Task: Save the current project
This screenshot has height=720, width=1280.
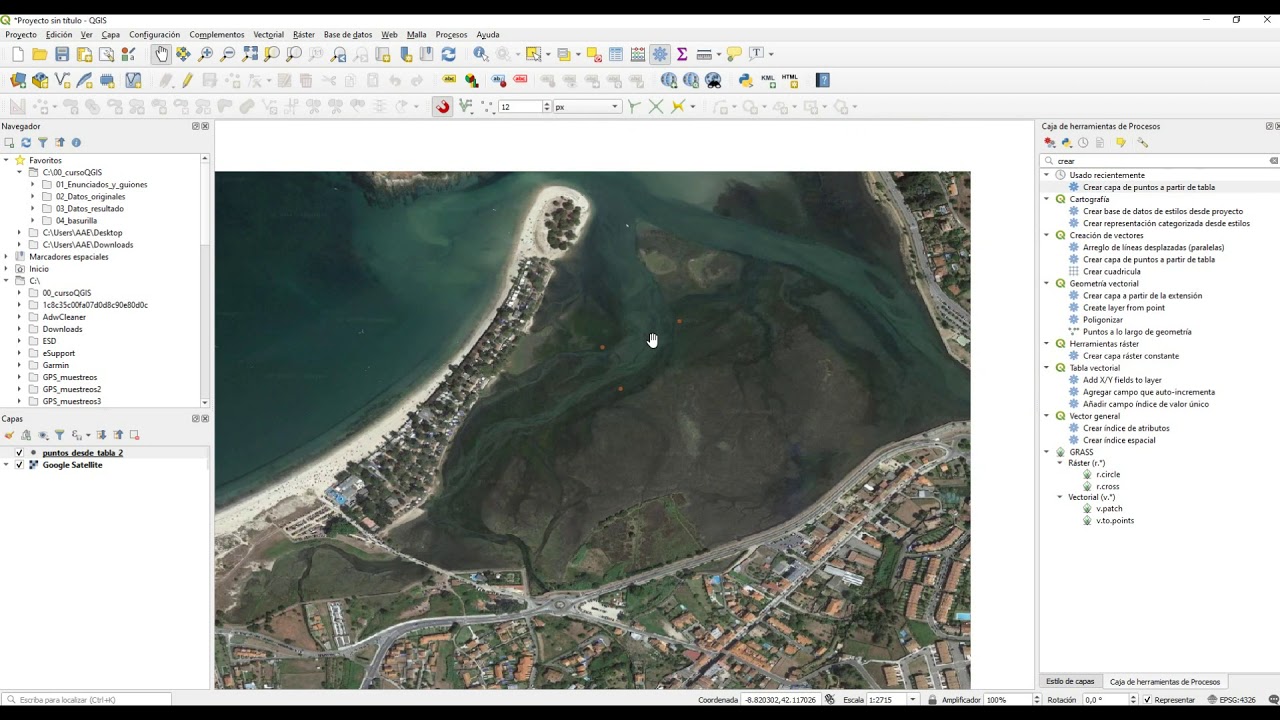Action: [62, 54]
